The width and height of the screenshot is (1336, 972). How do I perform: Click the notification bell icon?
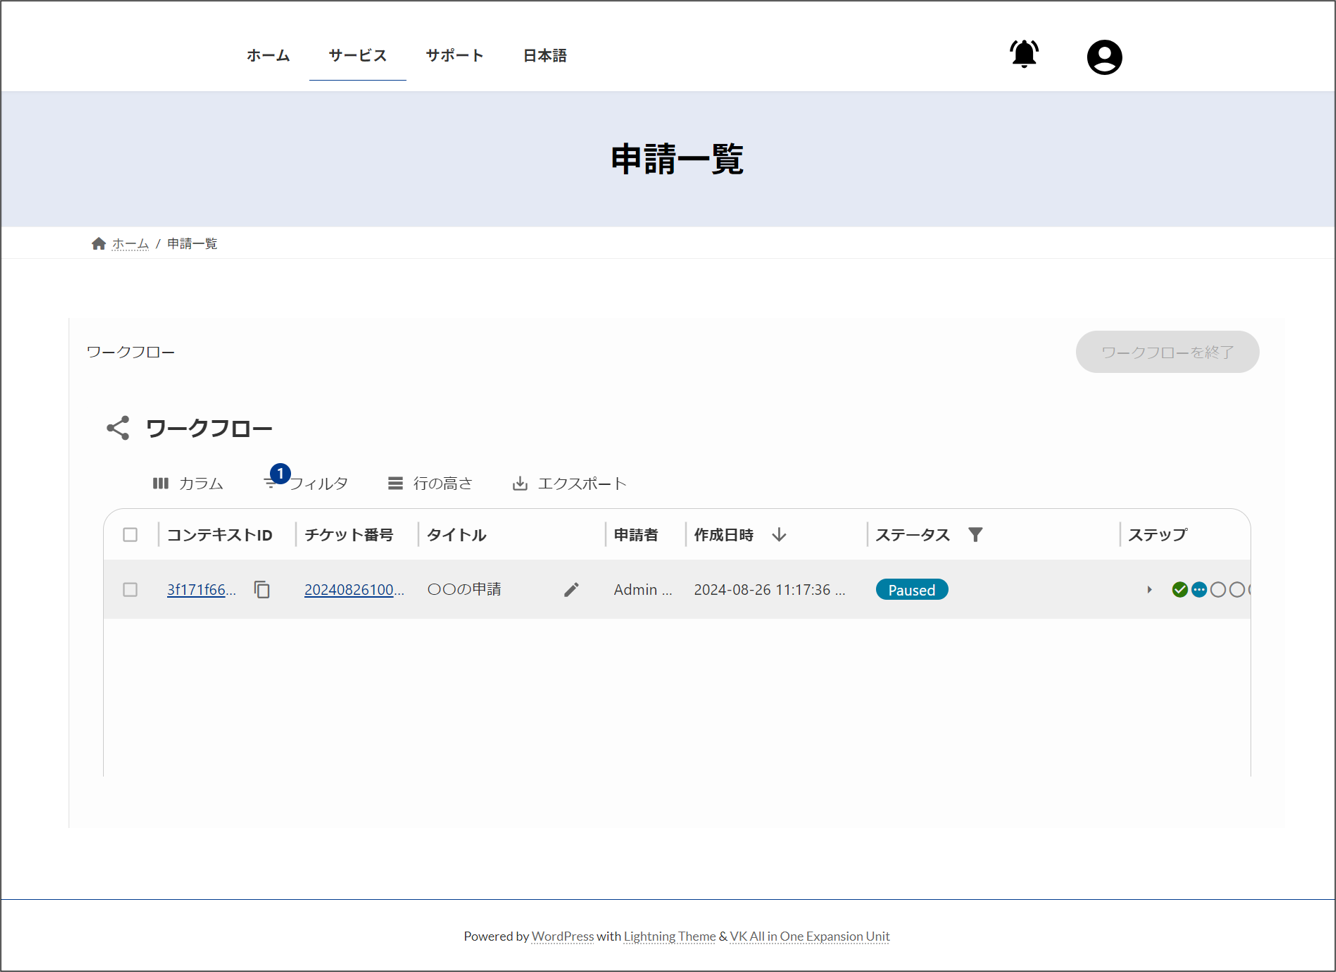1023,54
